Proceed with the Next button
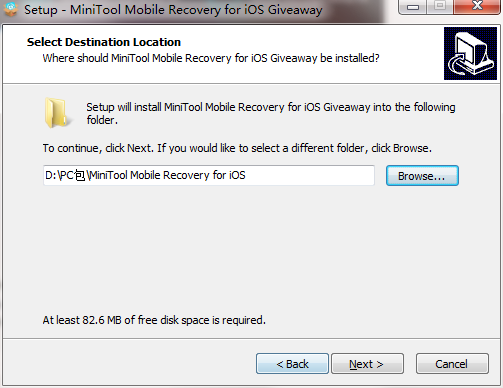 pos(367,364)
